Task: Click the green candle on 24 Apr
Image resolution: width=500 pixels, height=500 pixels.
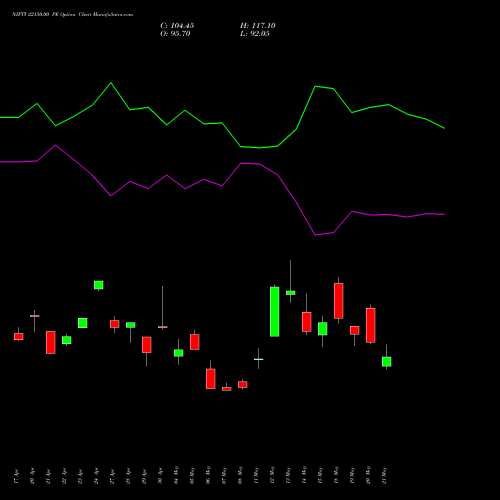Action: 99,285
